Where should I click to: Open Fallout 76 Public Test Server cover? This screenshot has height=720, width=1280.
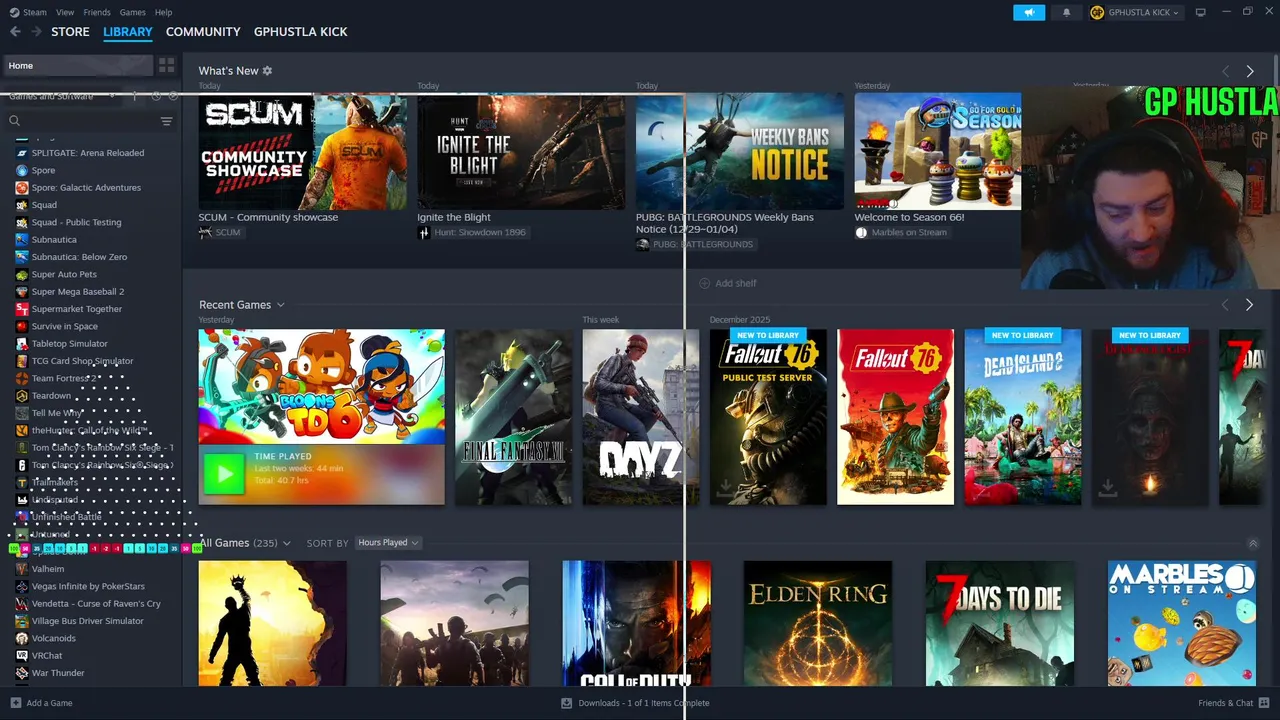point(768,417)
